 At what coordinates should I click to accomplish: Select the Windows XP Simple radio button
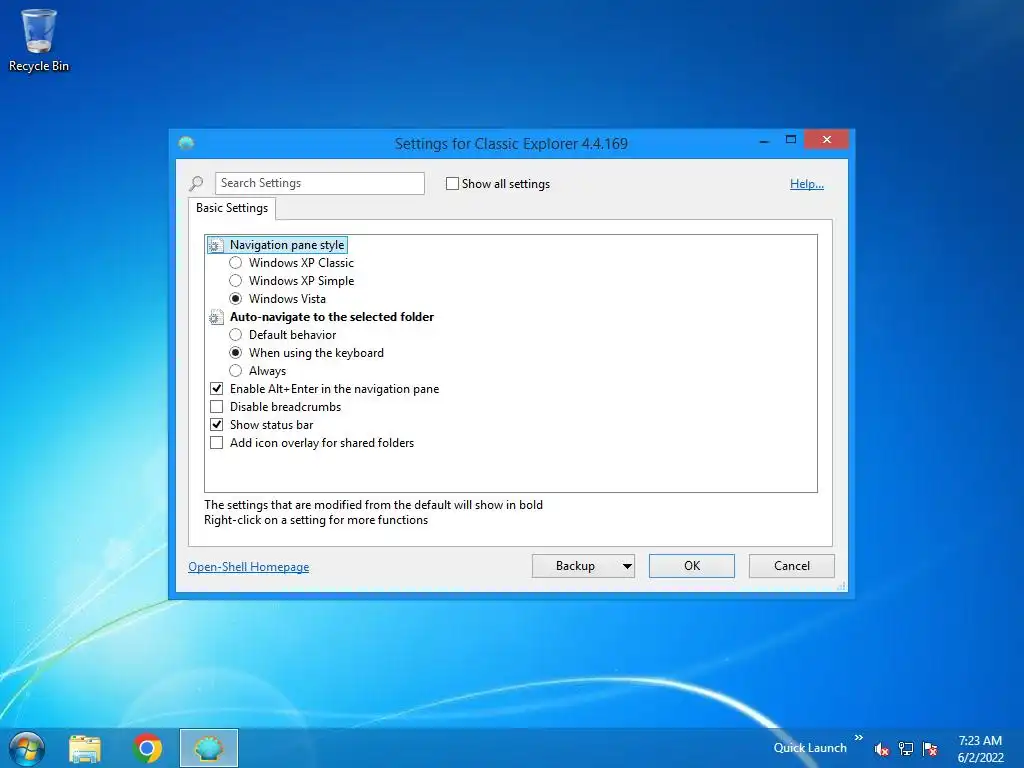click(236, 281)
